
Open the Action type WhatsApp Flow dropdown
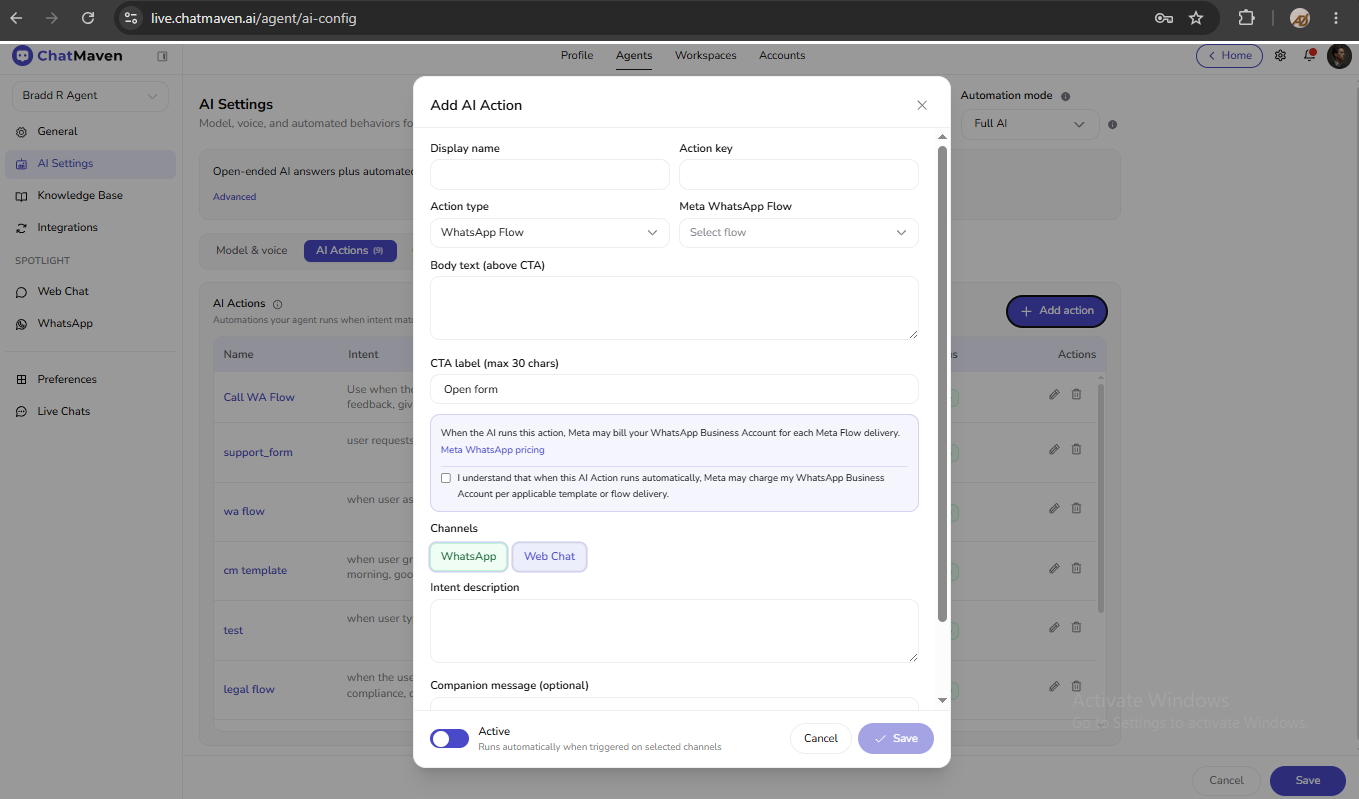pyautogui.click(x=550, y=232)
